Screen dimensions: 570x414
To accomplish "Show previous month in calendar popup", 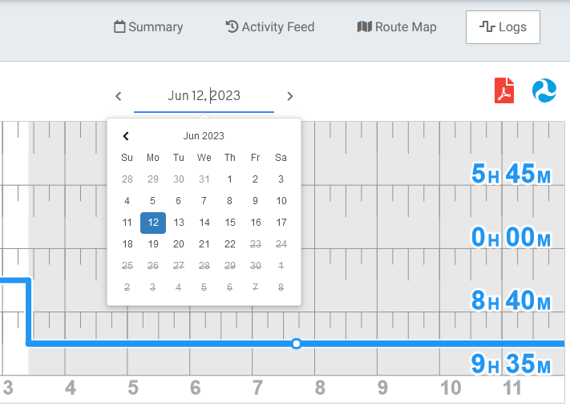I will [x=126, y=136].
